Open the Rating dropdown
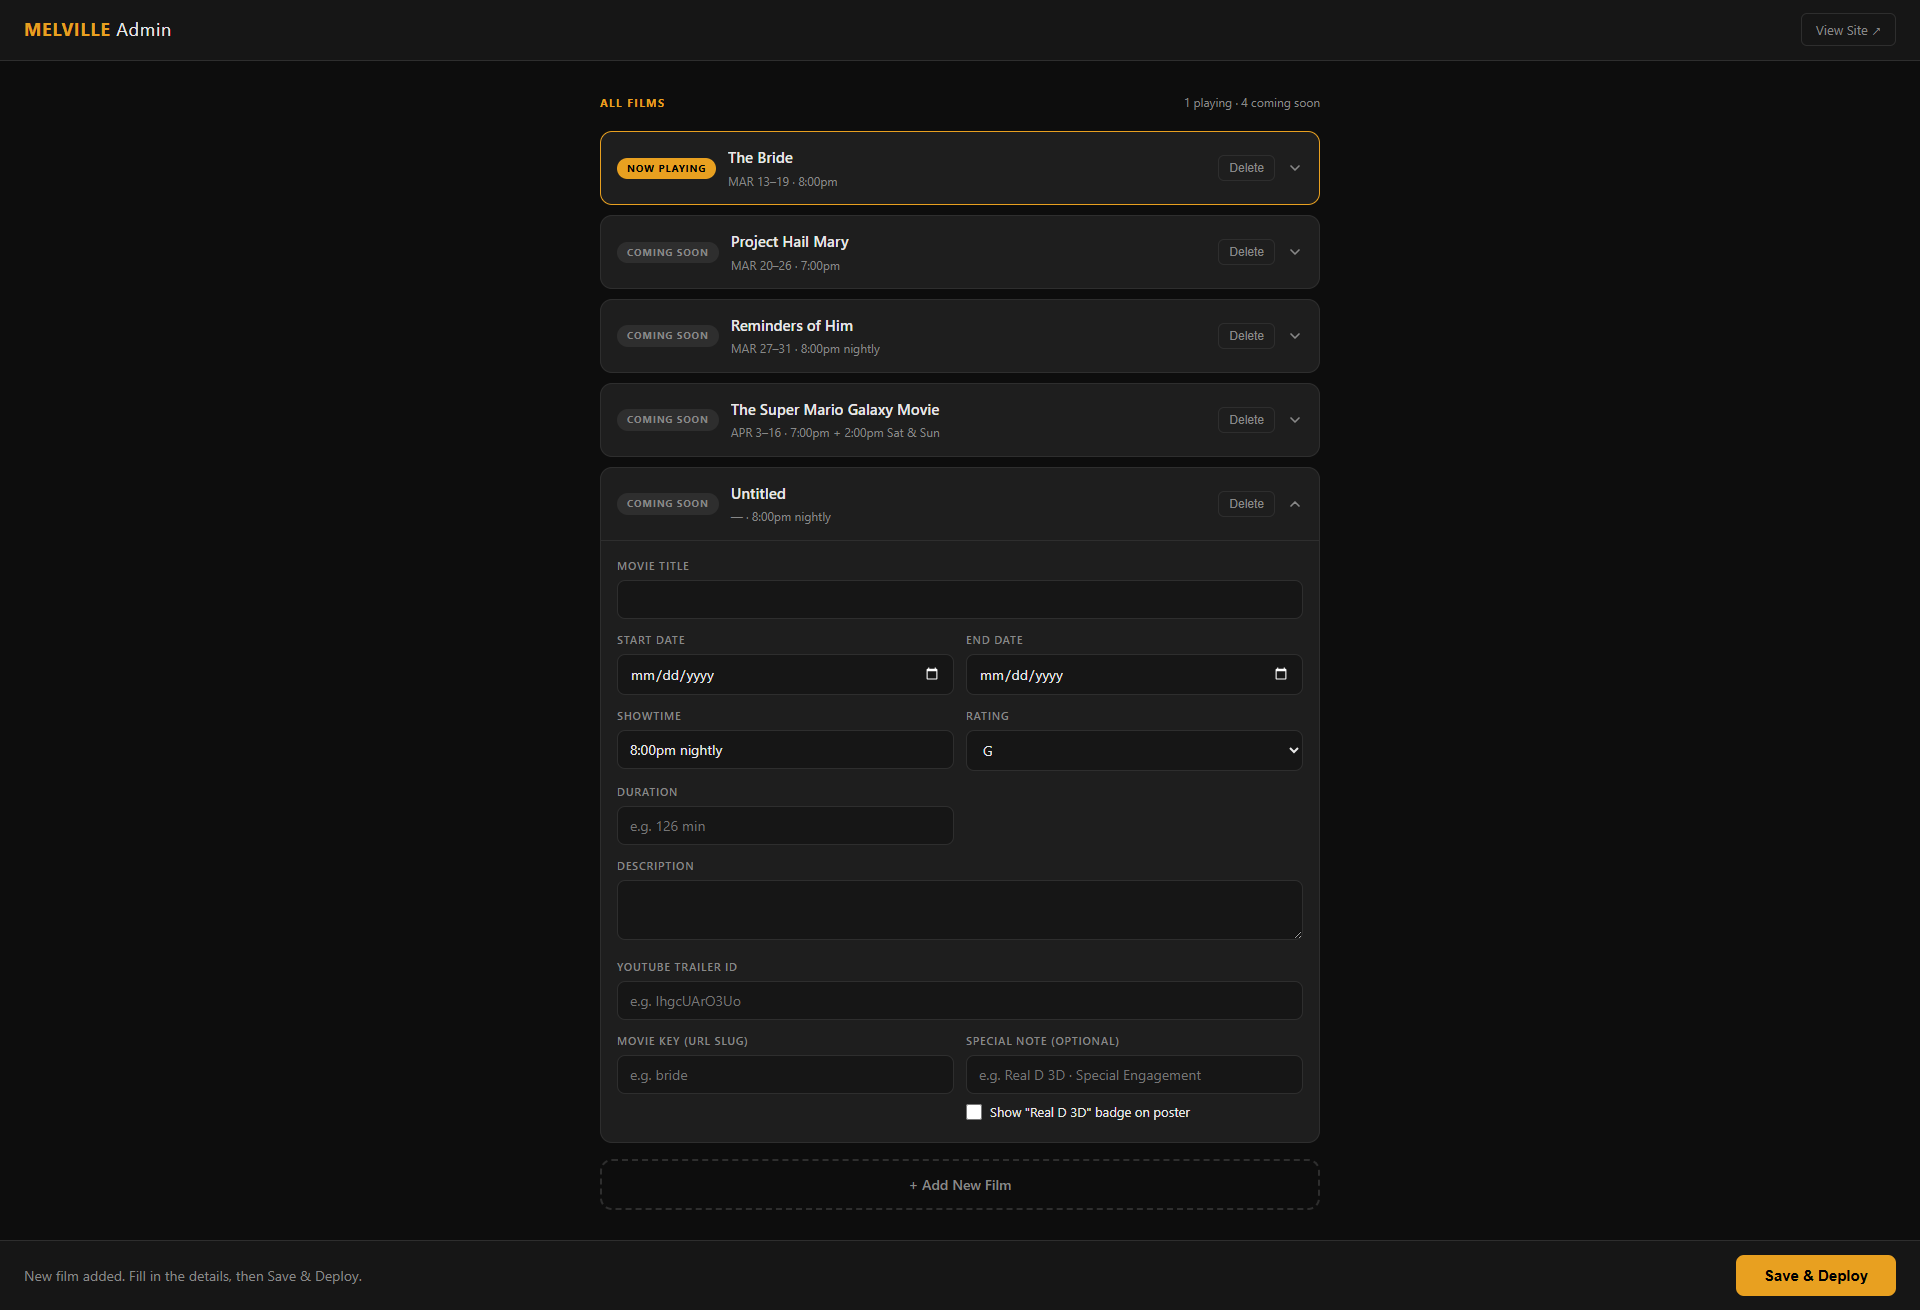 1133,749
